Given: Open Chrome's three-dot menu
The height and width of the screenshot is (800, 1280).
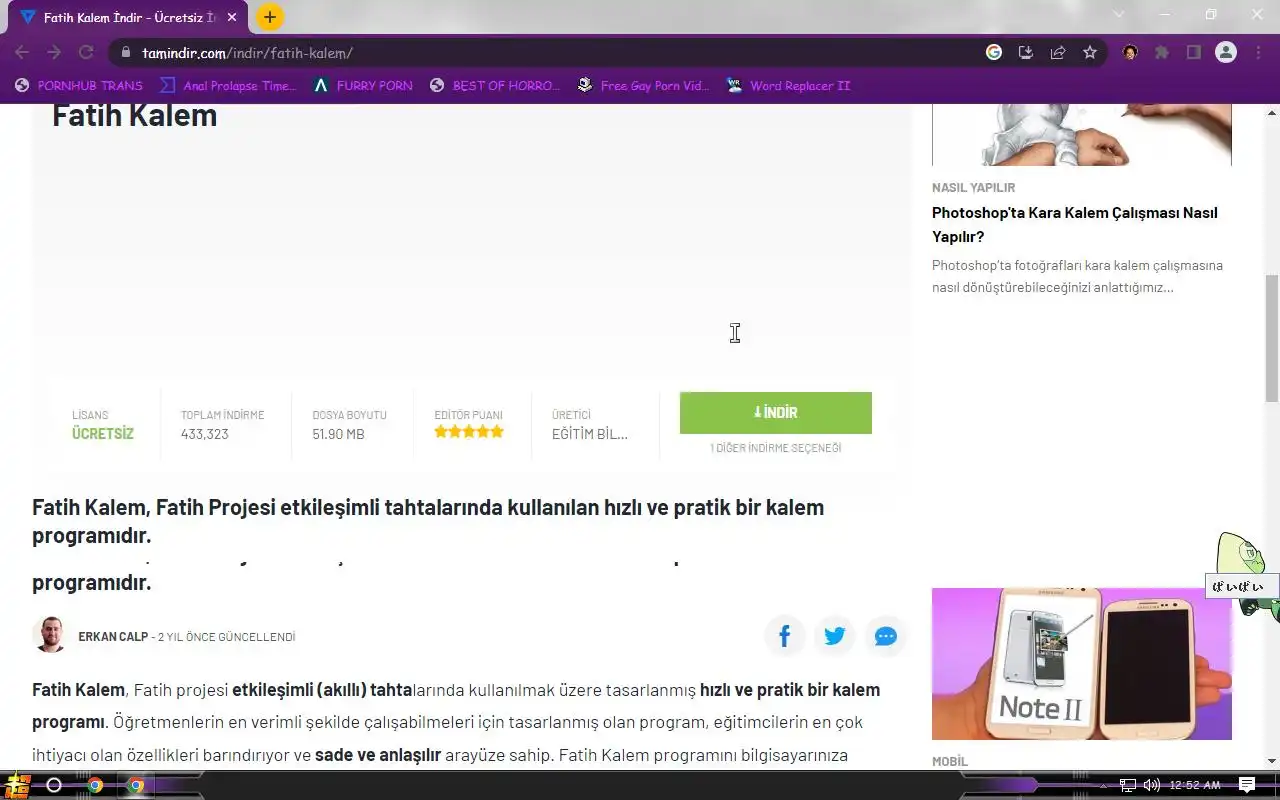Looking at the screenshot, I should (x=1258, y=53).
